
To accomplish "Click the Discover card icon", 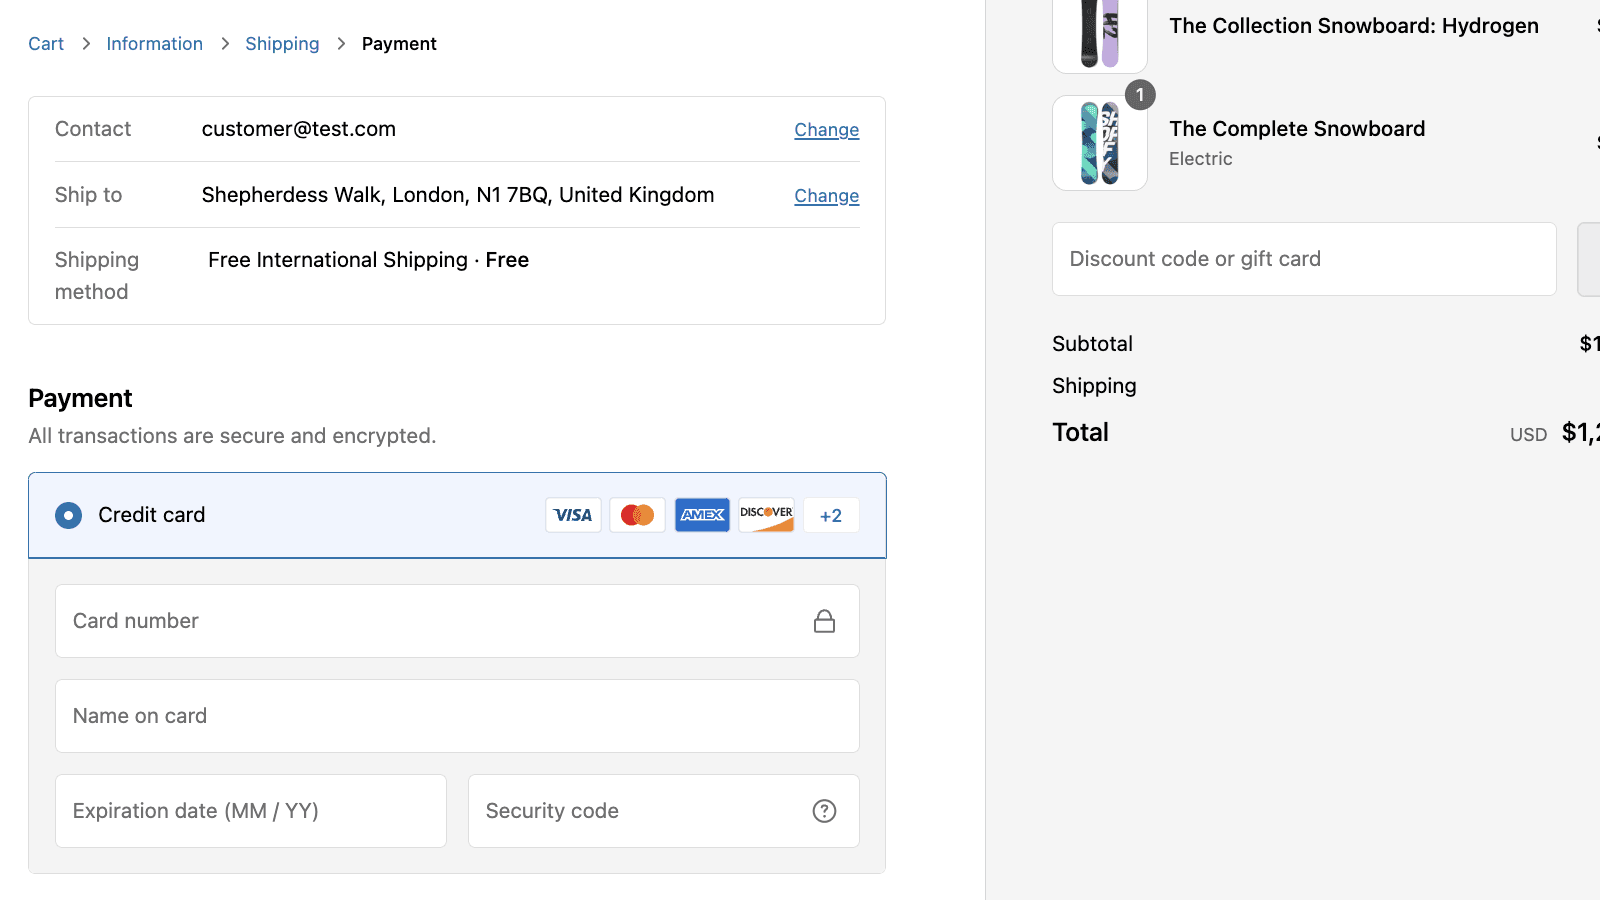I will (x=766, y=515).
